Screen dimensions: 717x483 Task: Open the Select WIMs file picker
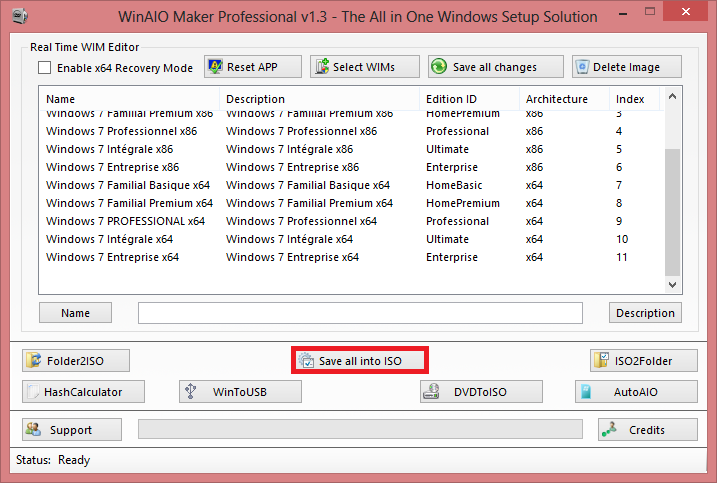pos(364,67)
